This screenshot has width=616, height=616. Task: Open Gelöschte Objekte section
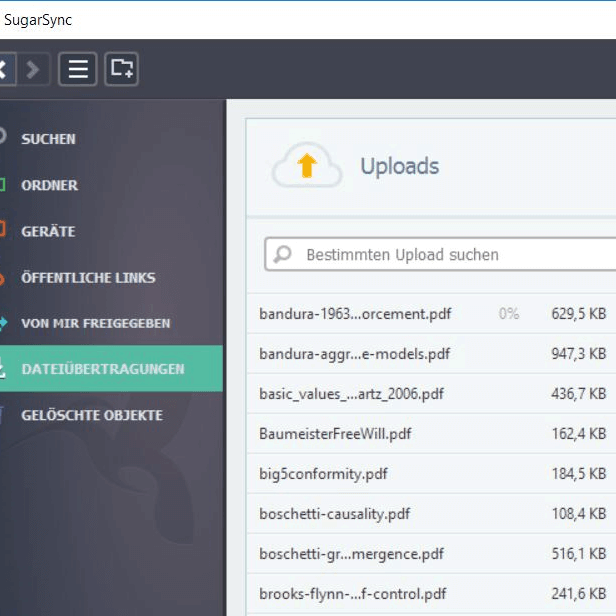click(x=91, y=415)
